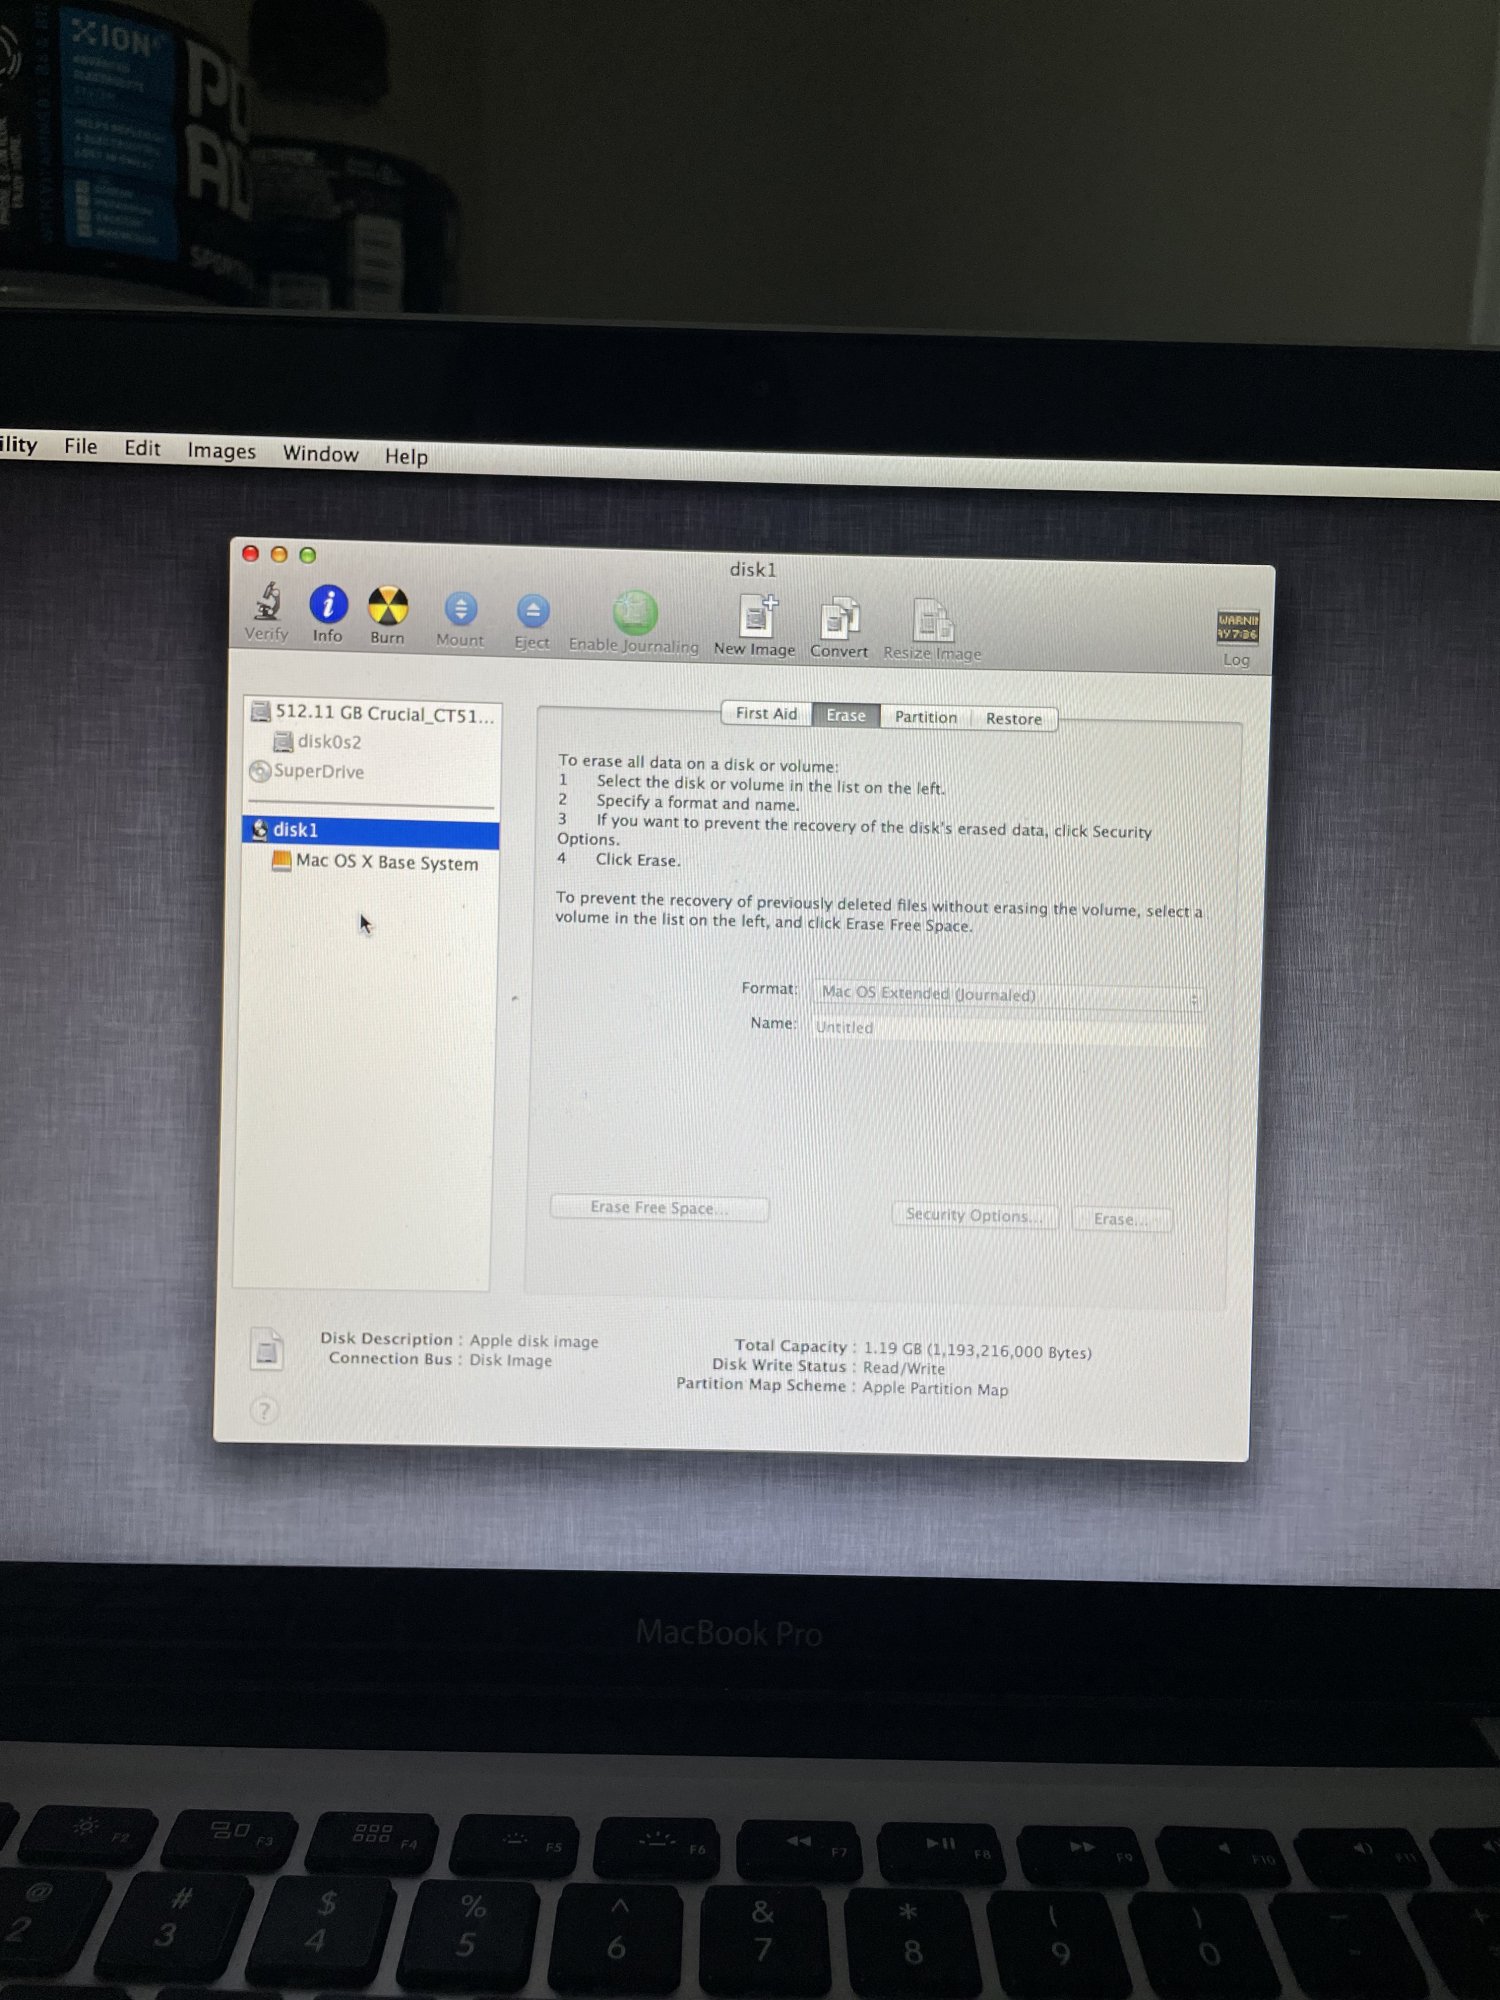Click the Erase Free Space button

click(x=659, y=1208)
